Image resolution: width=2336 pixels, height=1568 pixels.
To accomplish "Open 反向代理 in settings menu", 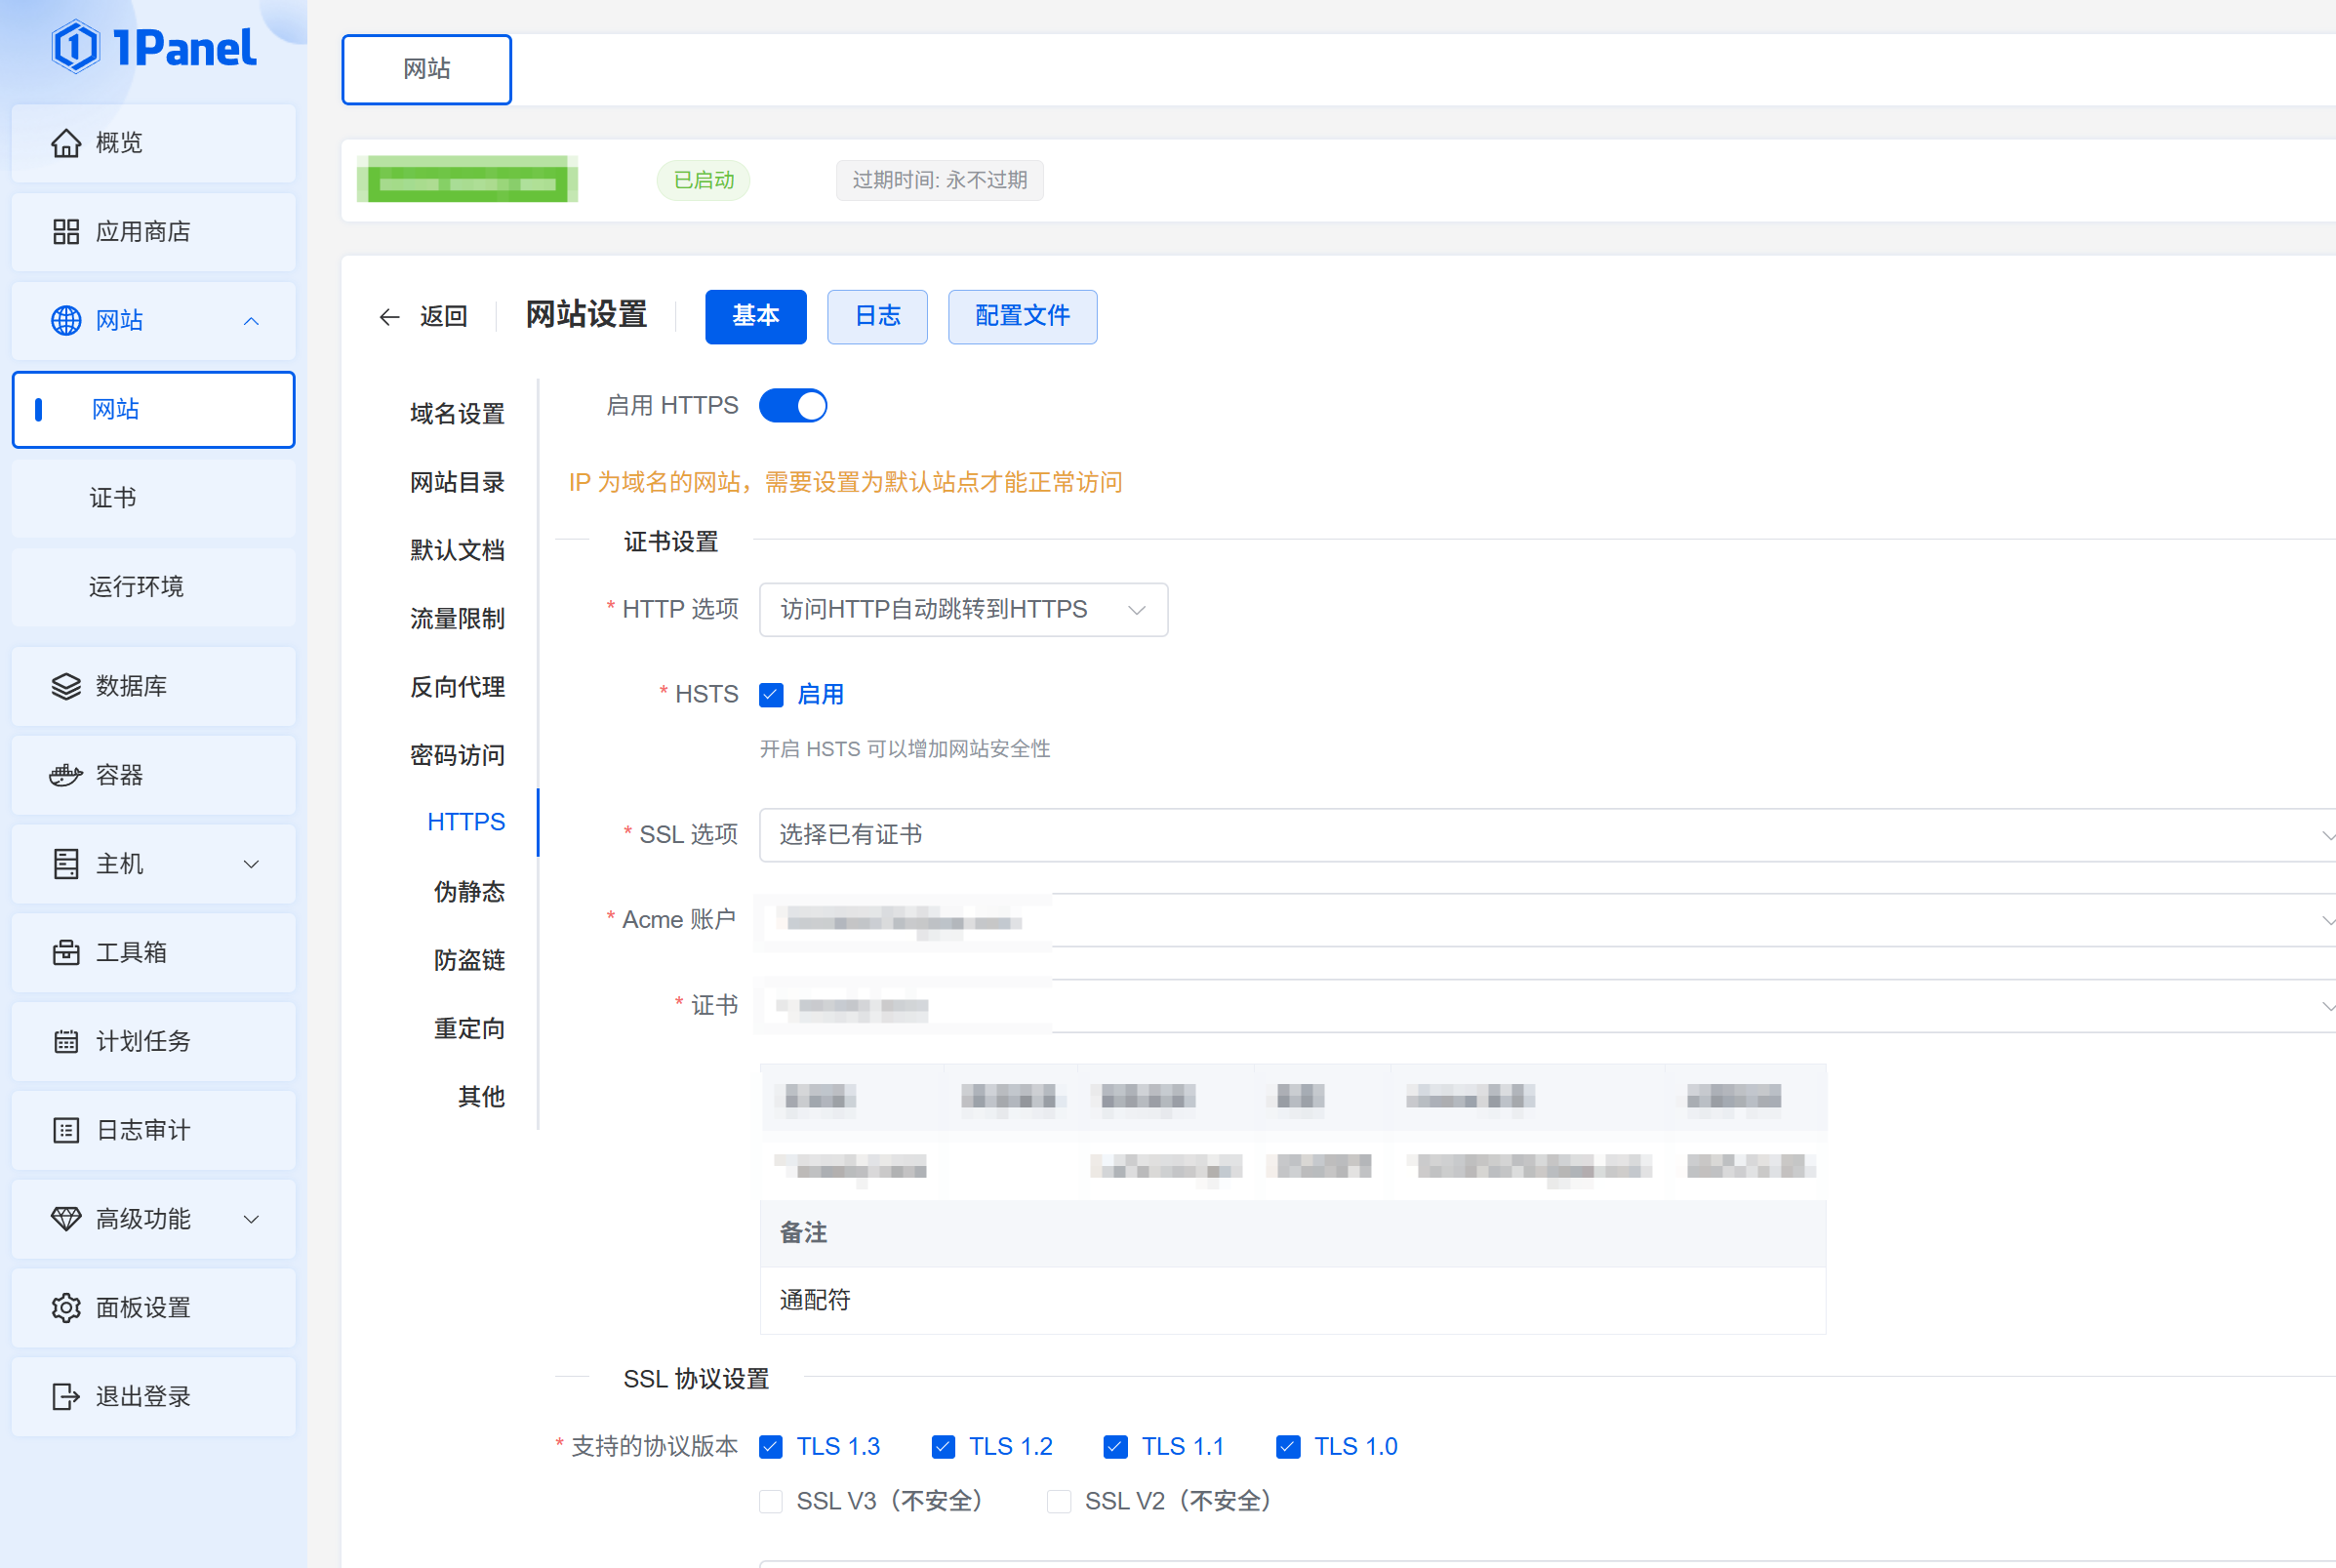I will [x=457, y=687].
